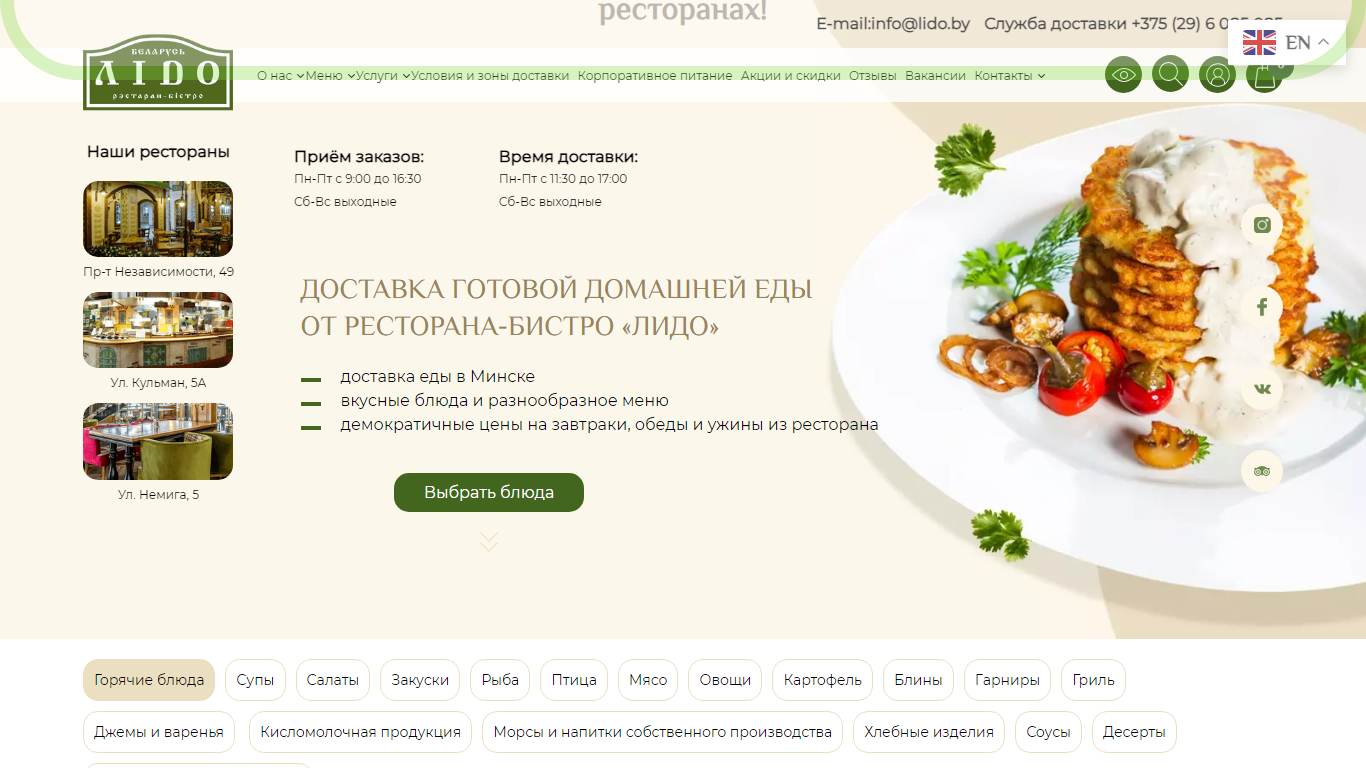Open the site search magnifier icon
Image resolution: width=1366 pixels, height=768 pixels.
pyautogui.click(x=1170, y=74)
